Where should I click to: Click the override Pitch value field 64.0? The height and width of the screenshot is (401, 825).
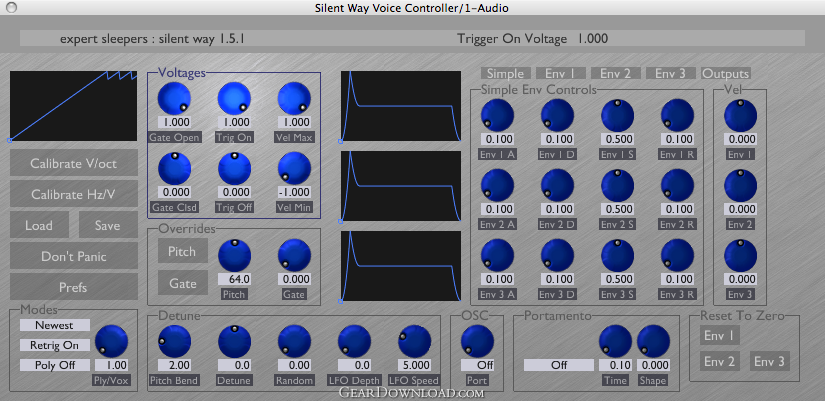(x=234, y=279)
